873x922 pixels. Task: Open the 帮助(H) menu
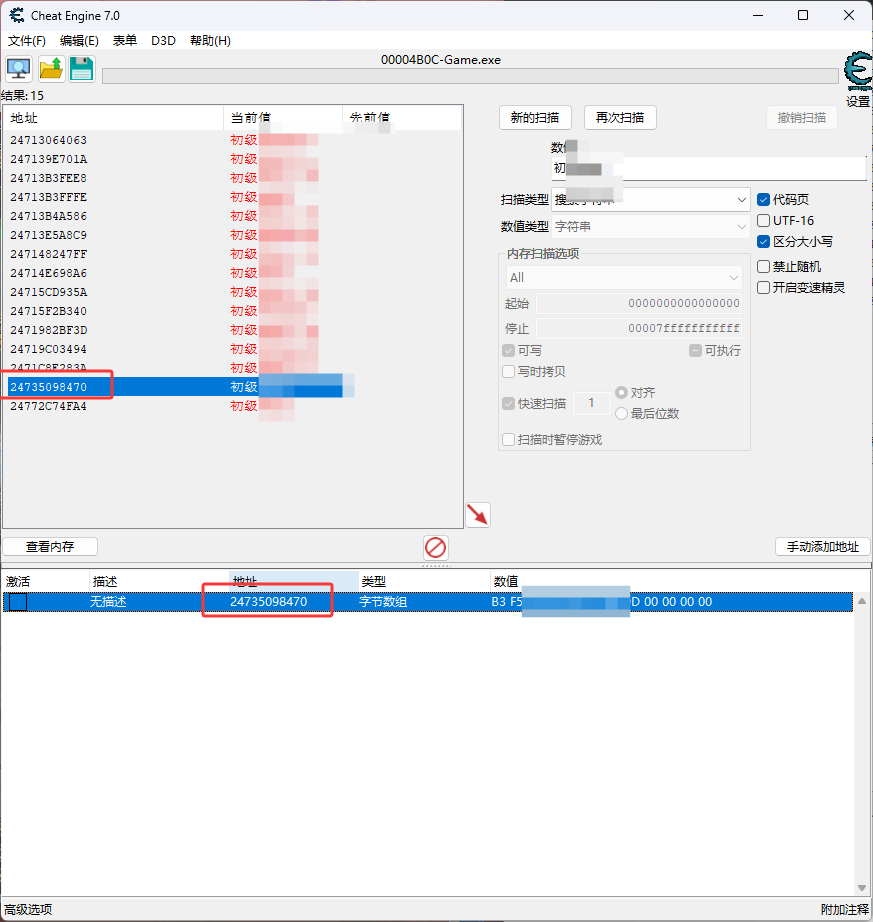[210, 41]
